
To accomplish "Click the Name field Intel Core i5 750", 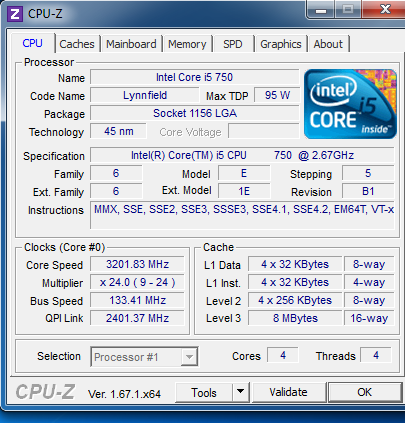I will point(194,77).
